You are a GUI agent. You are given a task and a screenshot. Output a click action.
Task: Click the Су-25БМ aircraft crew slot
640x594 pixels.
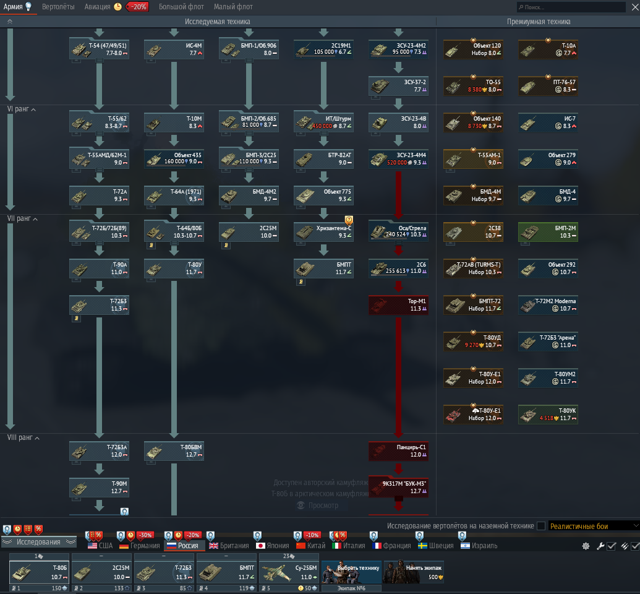pyautogui.click(x=289, y=572)
